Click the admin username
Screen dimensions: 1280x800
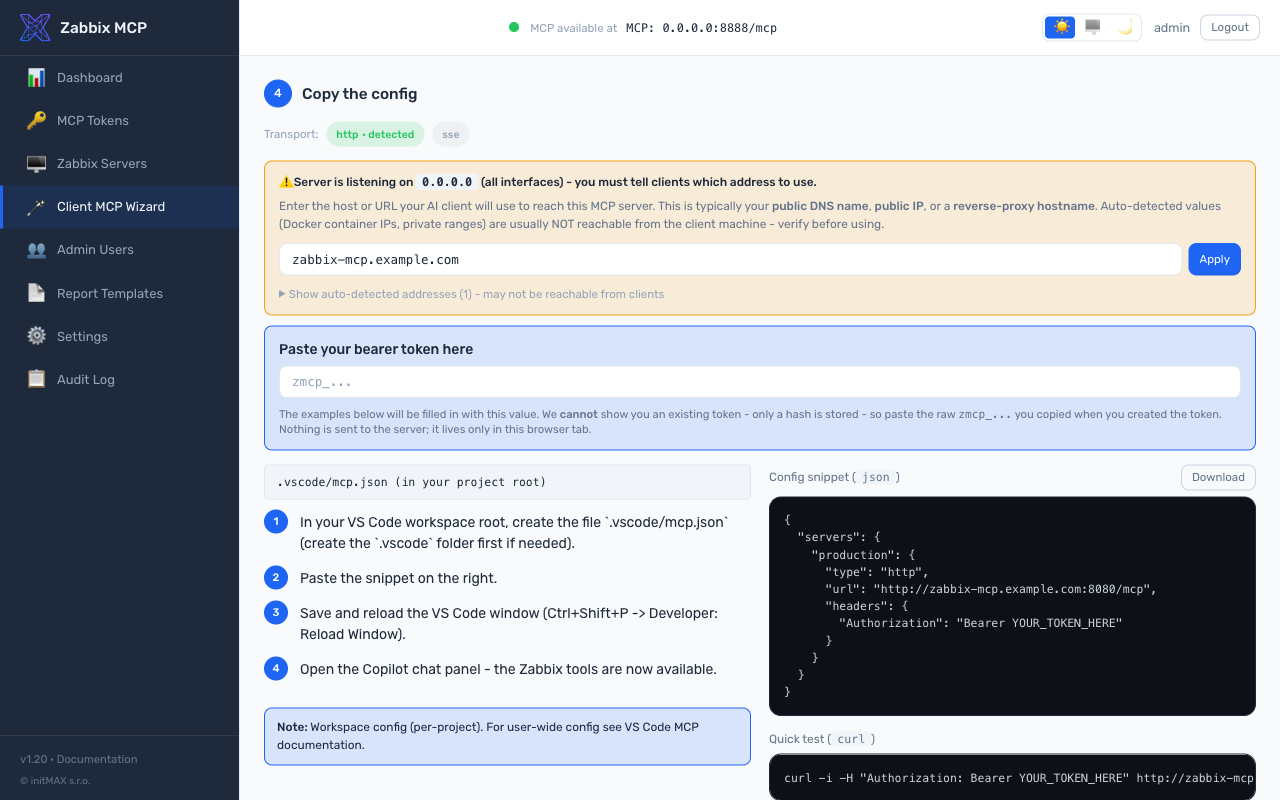1172,27
